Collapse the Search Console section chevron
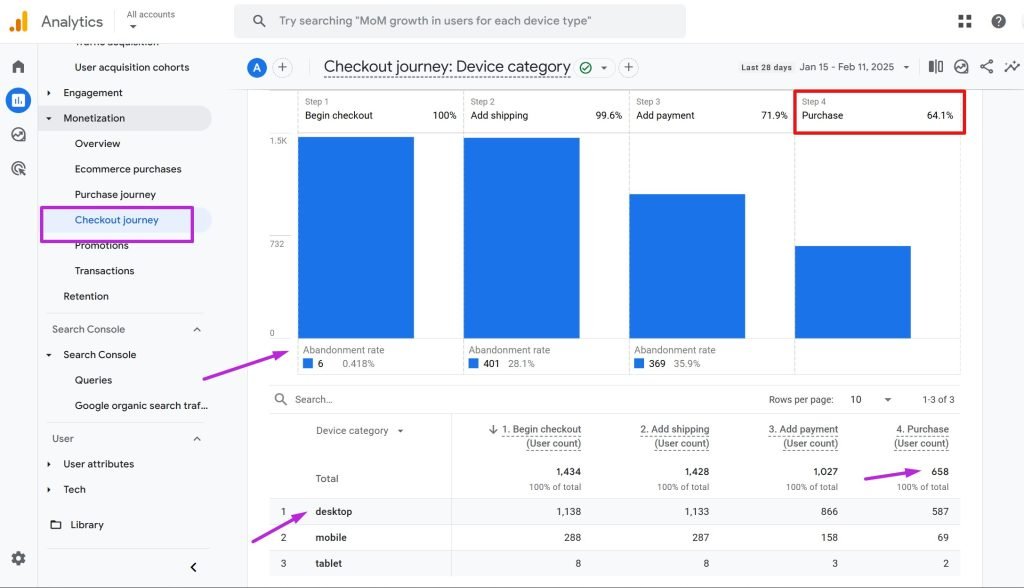The height and width of the screenshot is (588, 1024). pos(196,329)
